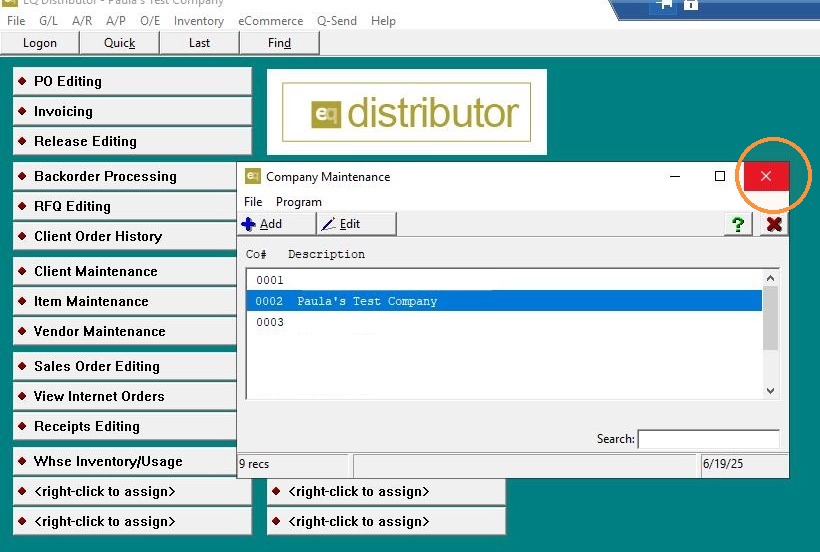Open Invoicing shortcut
Image resolution: width=820 pixels, height=552 pixels.
[x=132, y=111]
